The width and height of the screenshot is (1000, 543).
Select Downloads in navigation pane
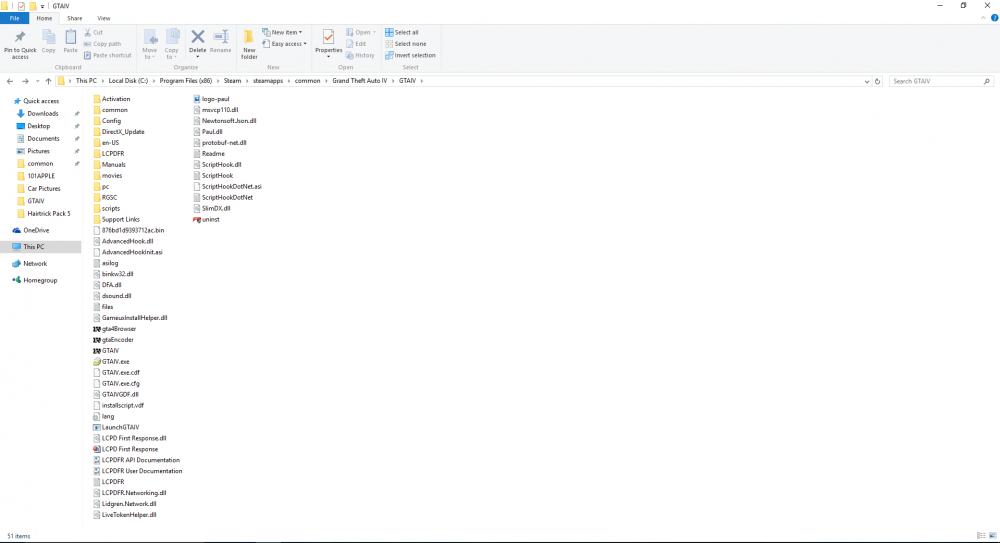(x=42, y=114)
